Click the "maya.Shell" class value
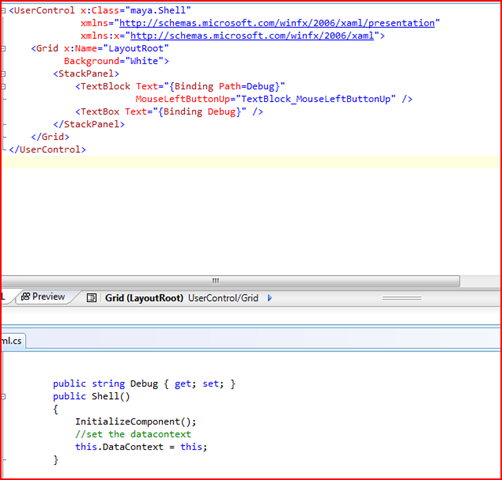This screenshot has height=480, width=502. pos(158,10)
